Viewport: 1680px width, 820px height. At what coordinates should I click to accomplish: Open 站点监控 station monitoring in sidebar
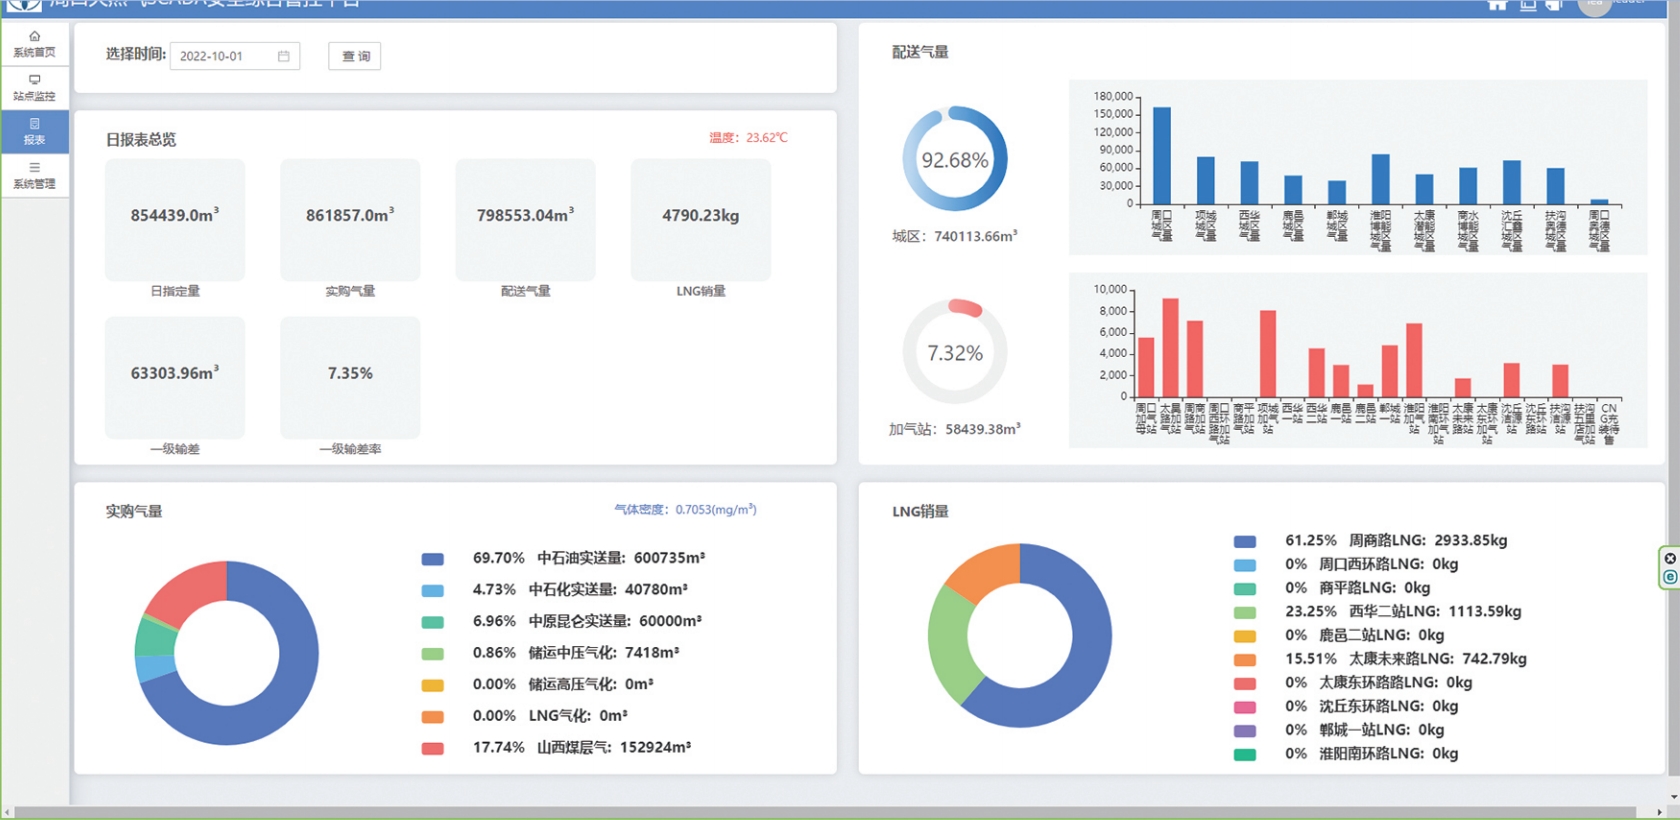pyautogui.click(x=34, y=88)
